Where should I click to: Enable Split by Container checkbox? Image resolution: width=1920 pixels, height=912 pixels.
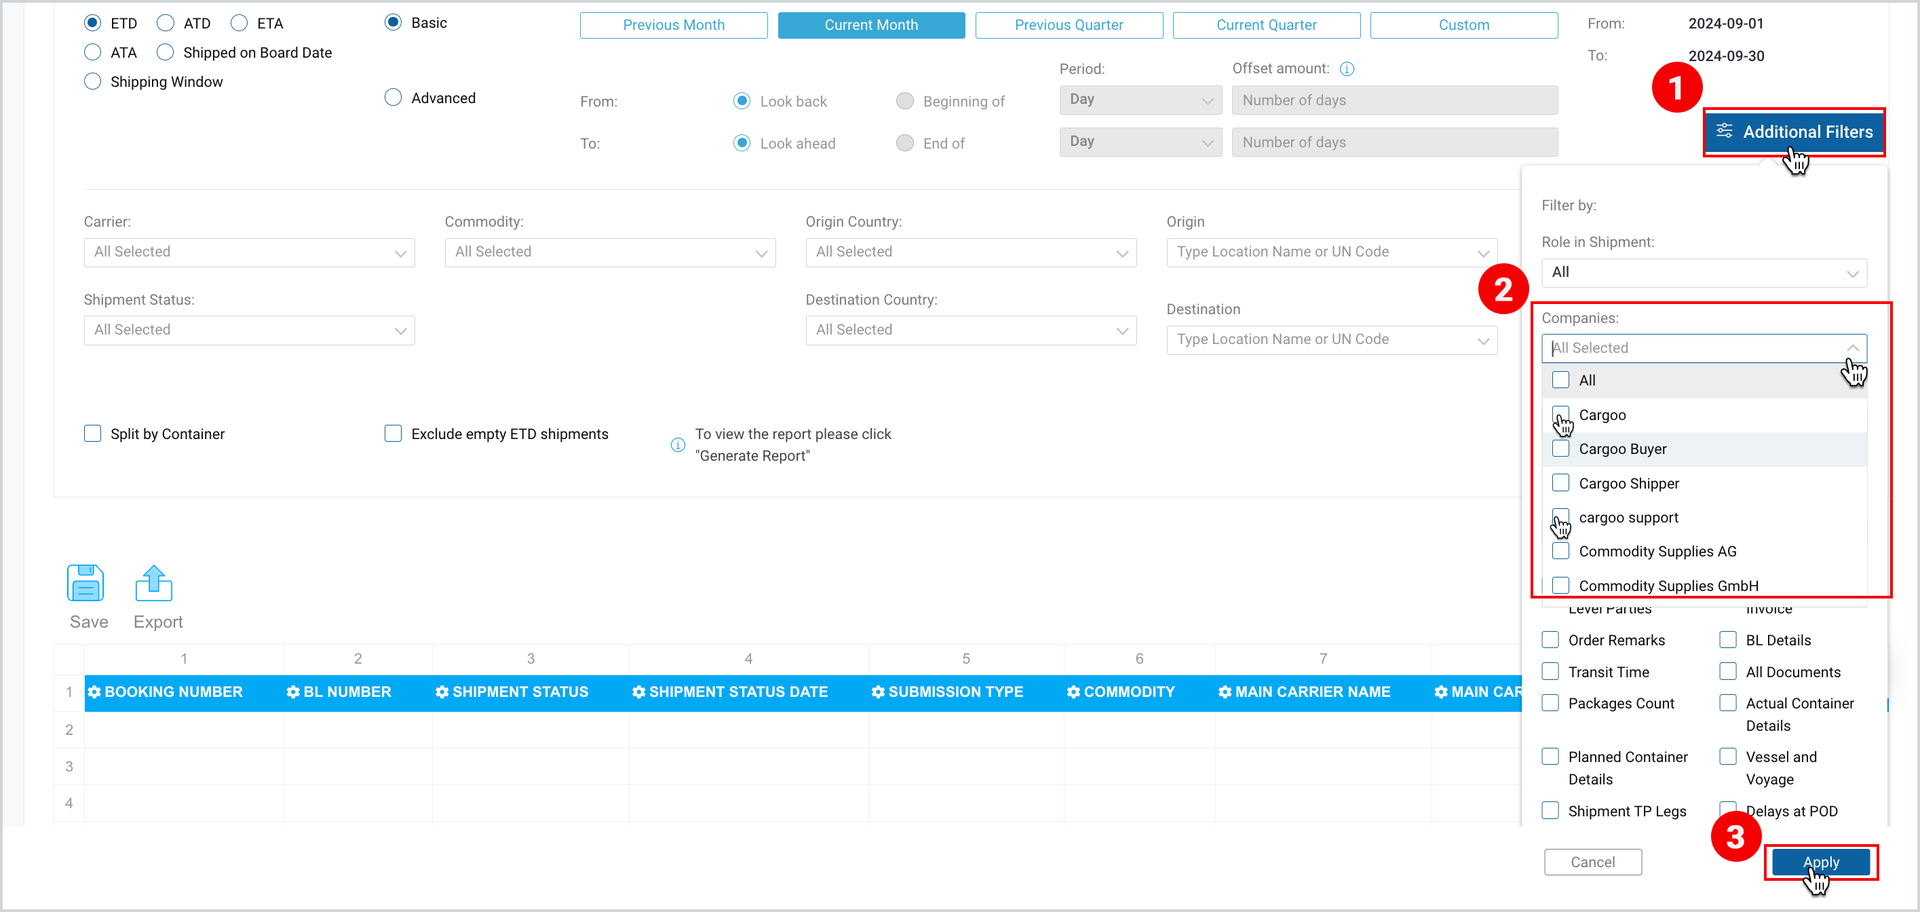point(93,433)
